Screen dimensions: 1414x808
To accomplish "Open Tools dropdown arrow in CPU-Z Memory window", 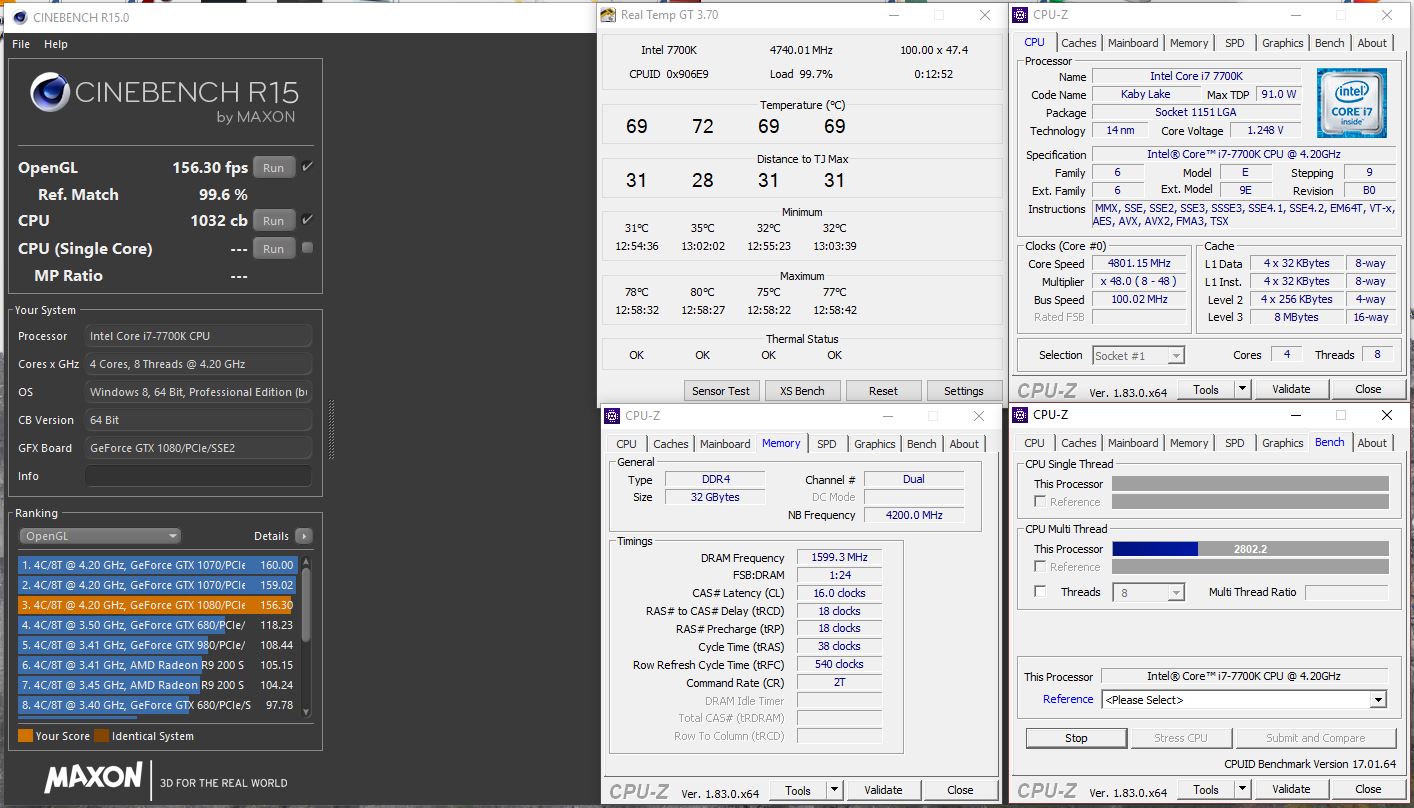I will (834, 790).
